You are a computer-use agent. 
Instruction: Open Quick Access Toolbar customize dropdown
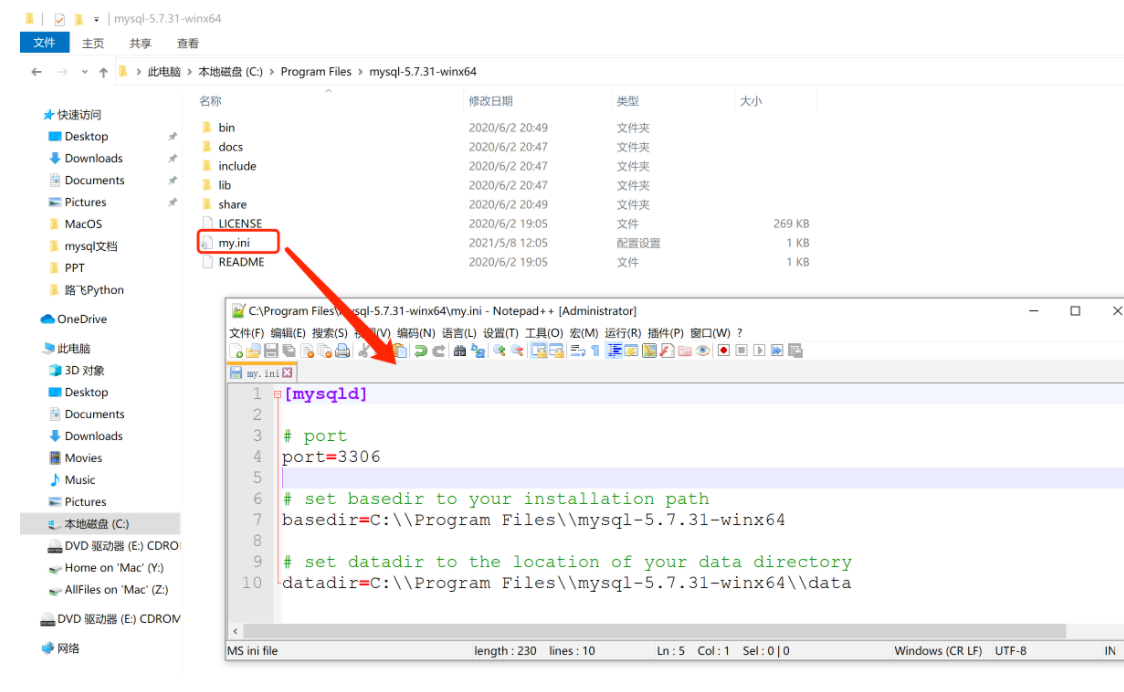pos(96,19)
